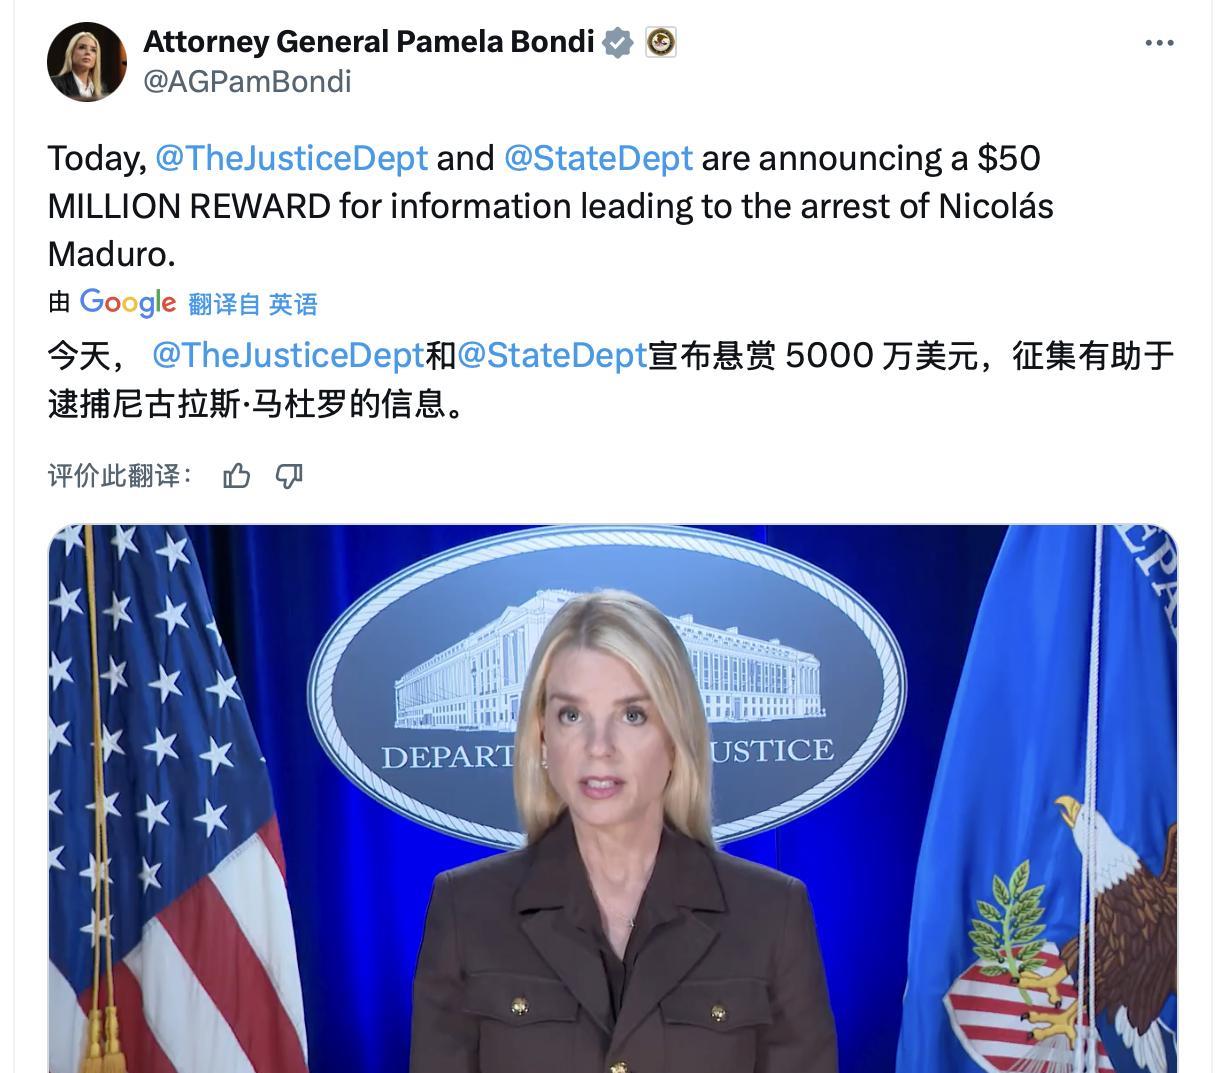This screenshot has height=1073, width=1220.
Task: Click the "翻译自 英语" translation source link
Action: 253,304
